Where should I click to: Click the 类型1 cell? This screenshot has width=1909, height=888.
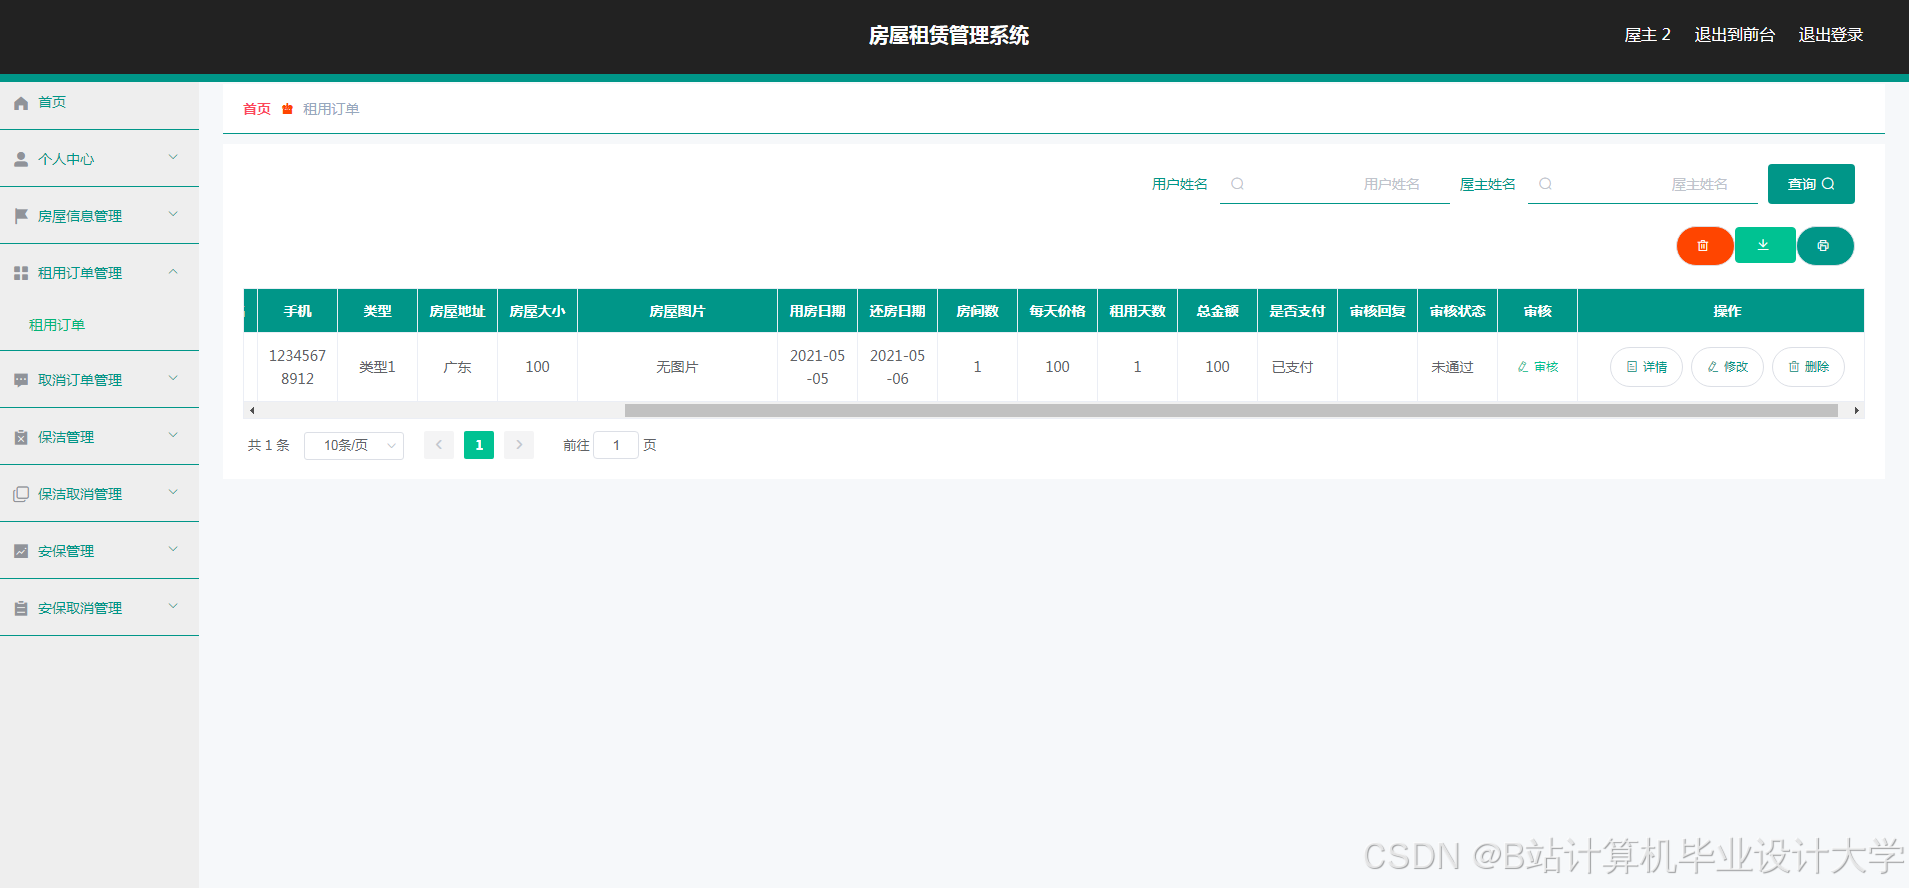(x=377, y=367)
